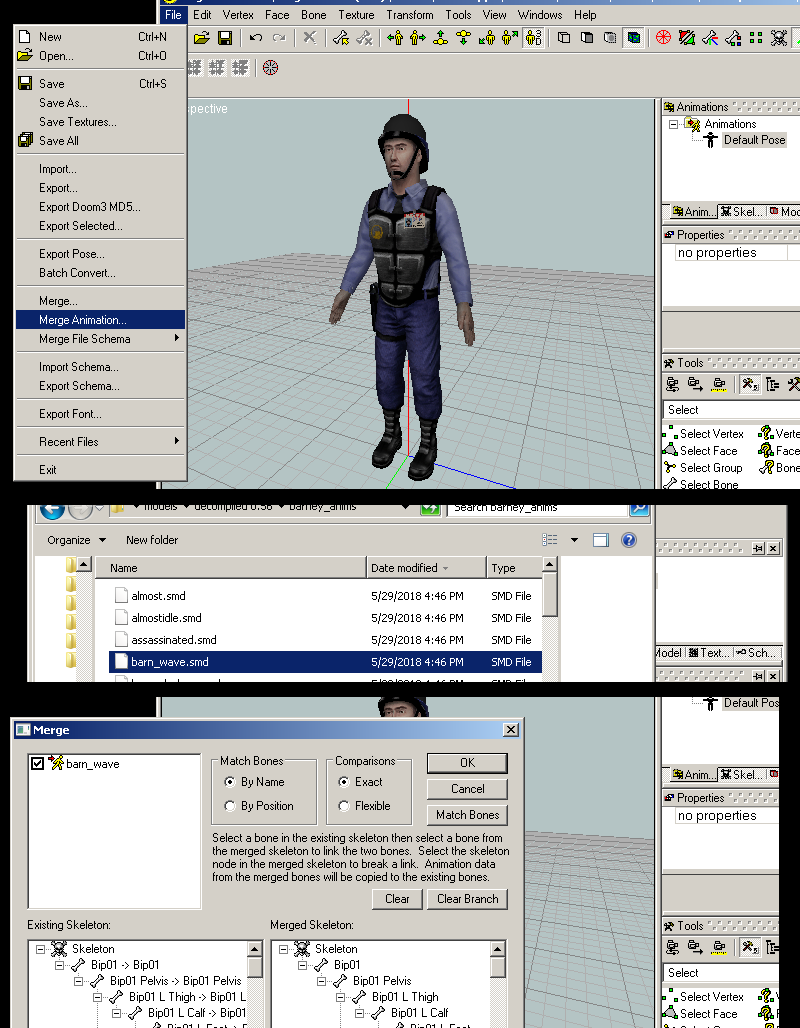
Task: Click the blue help icon in file browser
Action: [x=628, y=540]
